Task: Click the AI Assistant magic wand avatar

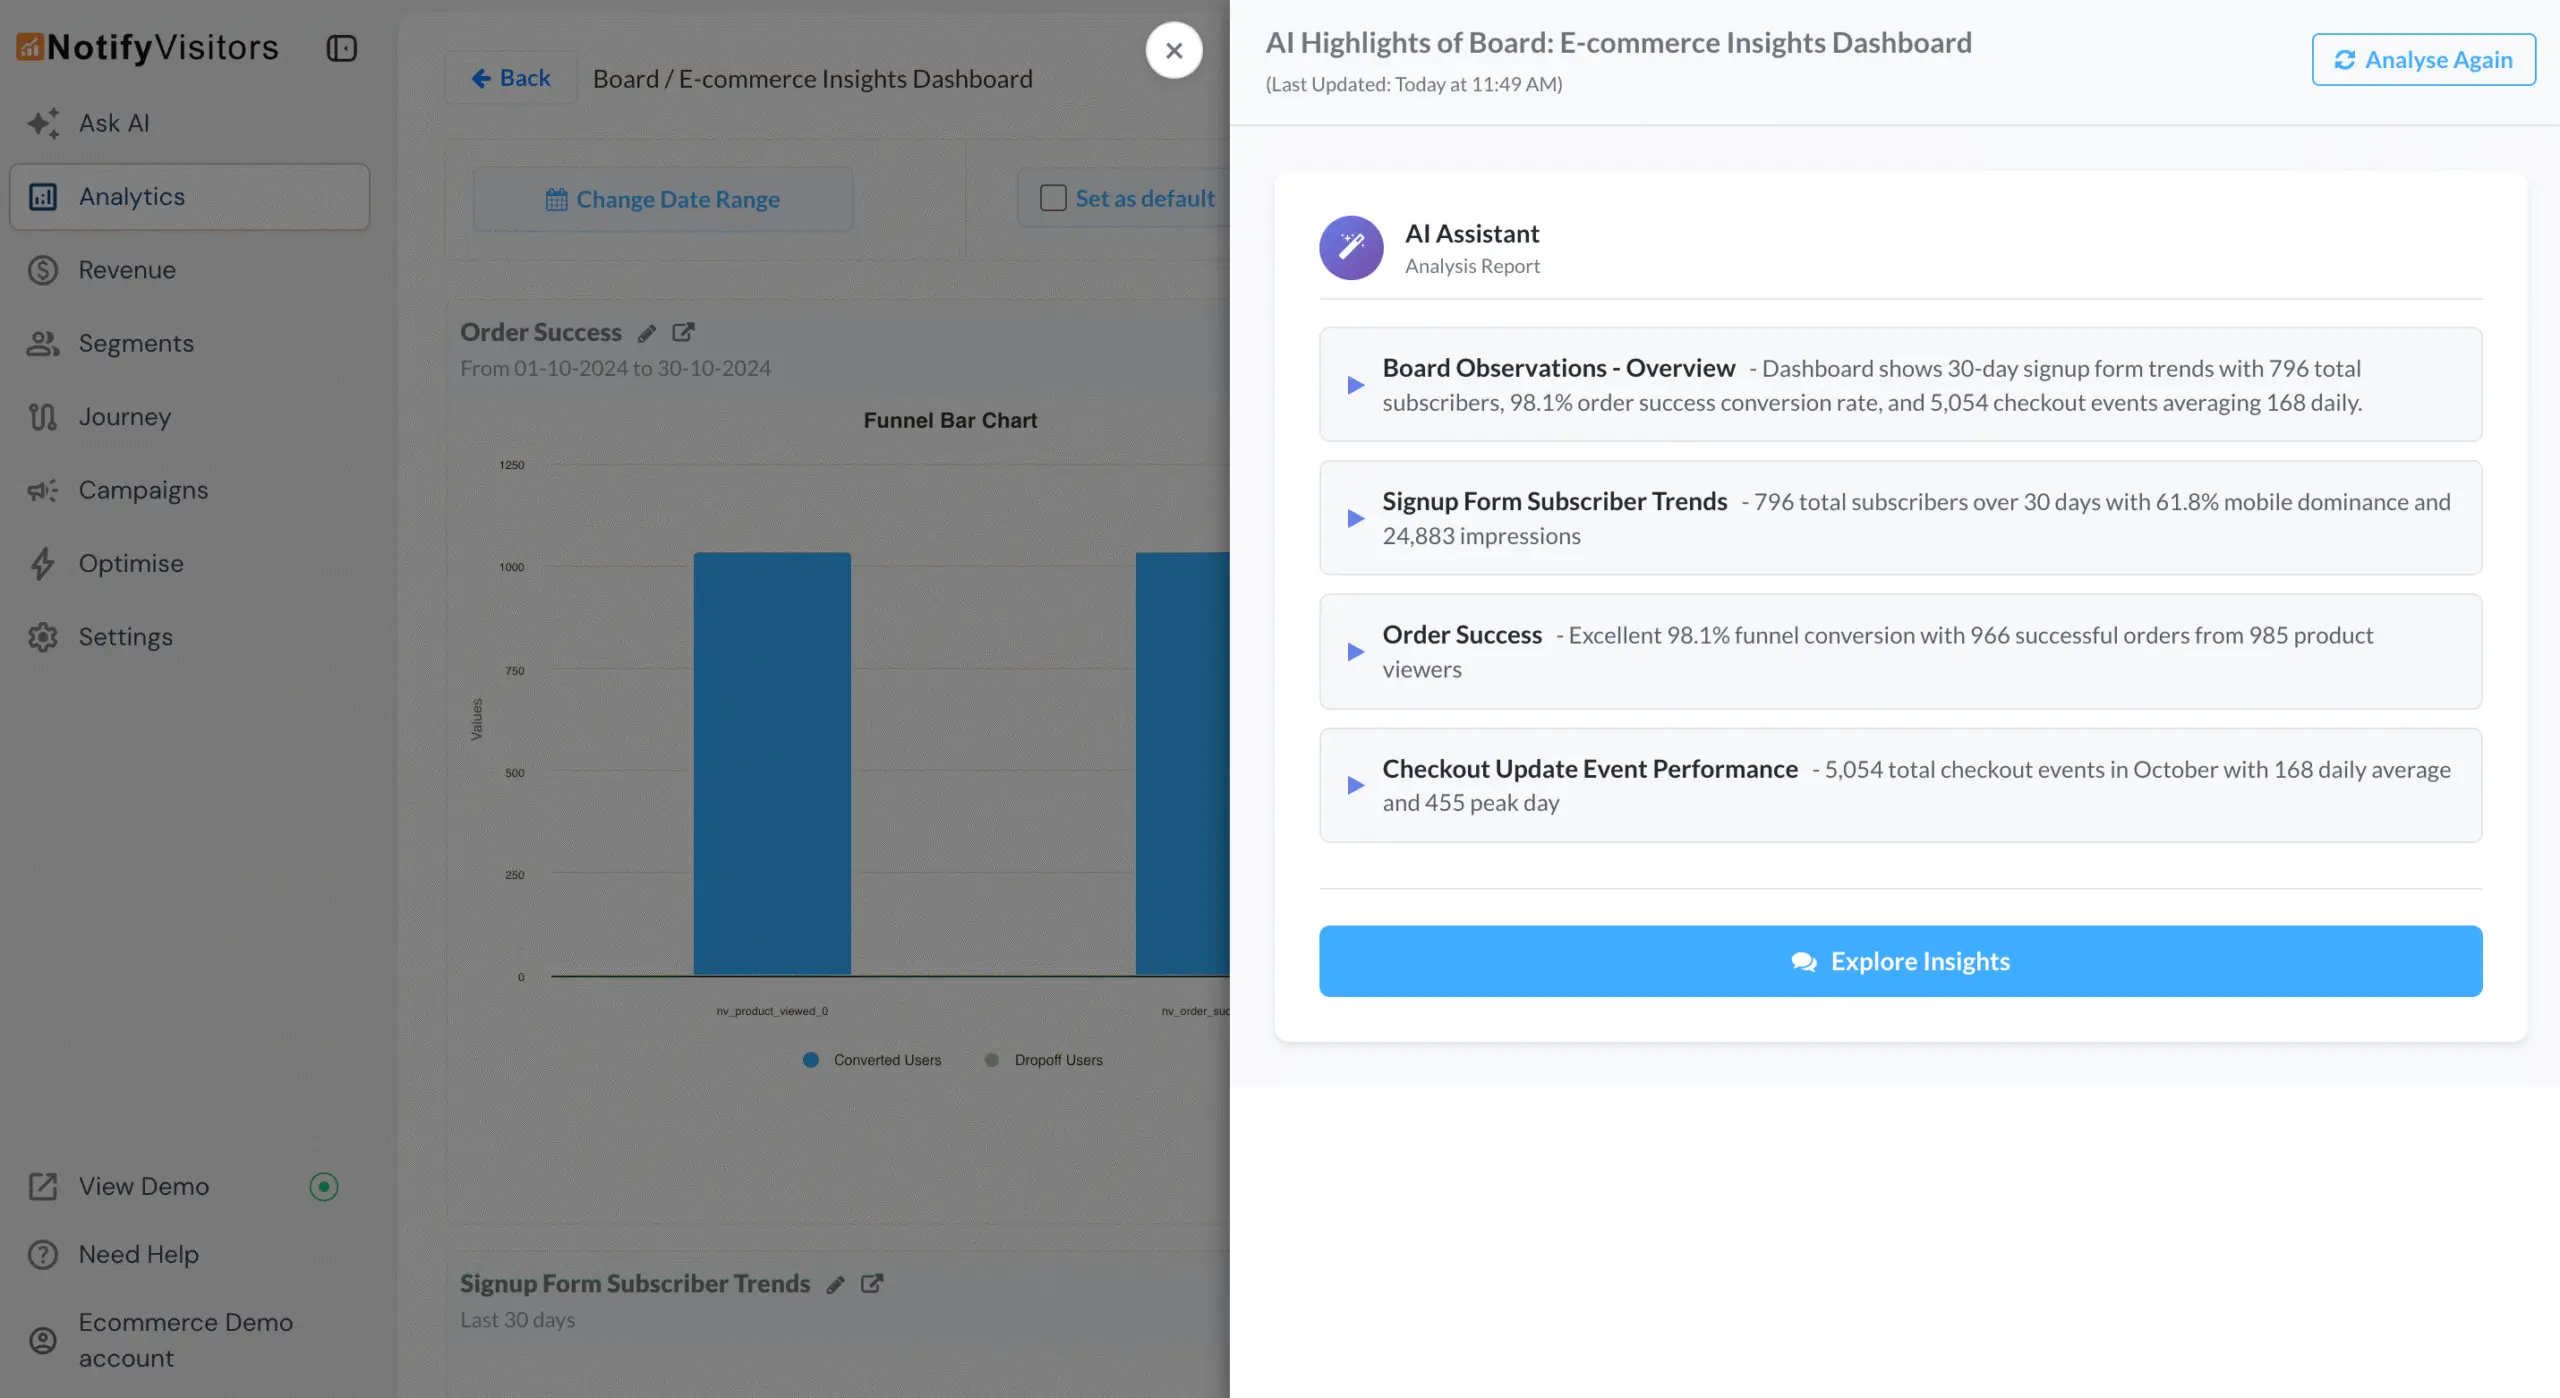Action: [x=1350, y=247]
